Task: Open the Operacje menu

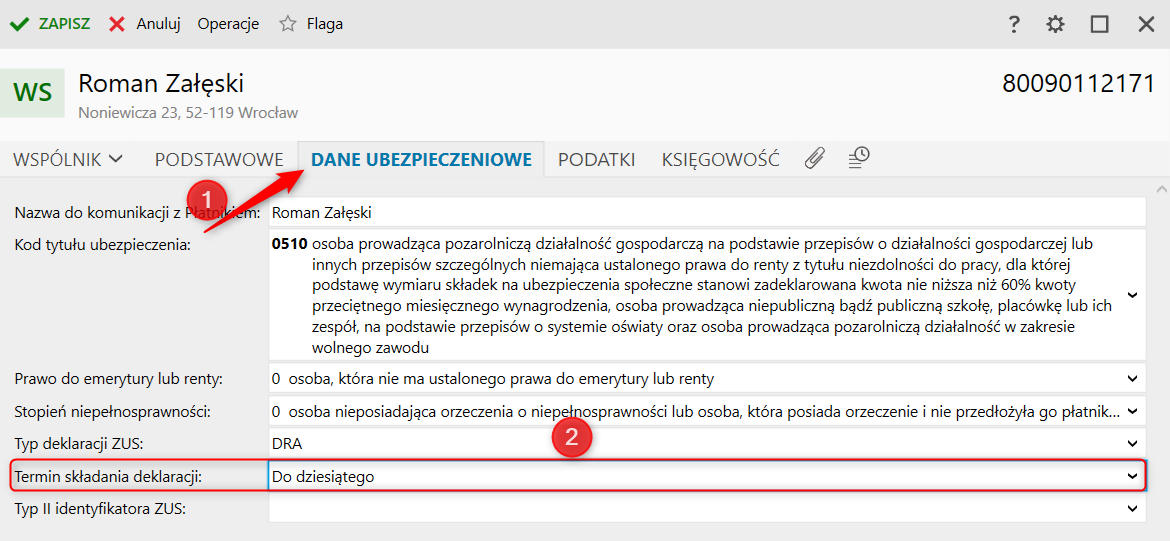Action: (x=228, y=24)
